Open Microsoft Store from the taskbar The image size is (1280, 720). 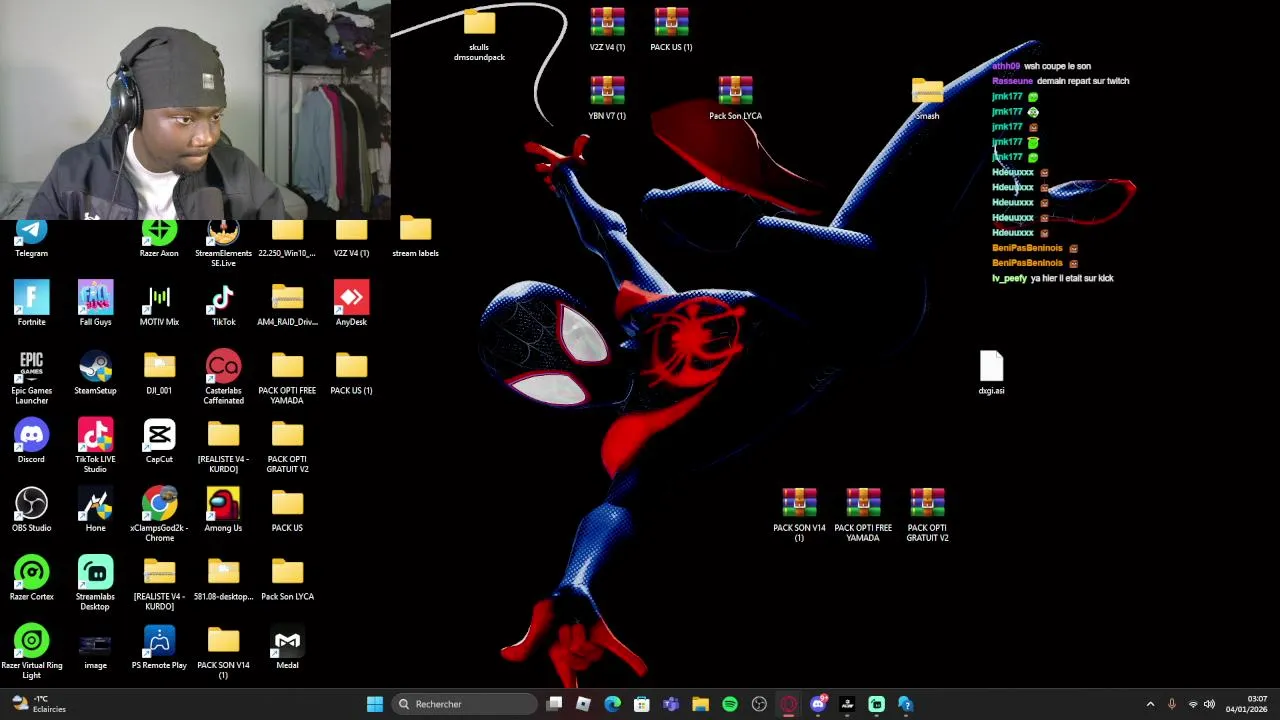click(642, 704)
